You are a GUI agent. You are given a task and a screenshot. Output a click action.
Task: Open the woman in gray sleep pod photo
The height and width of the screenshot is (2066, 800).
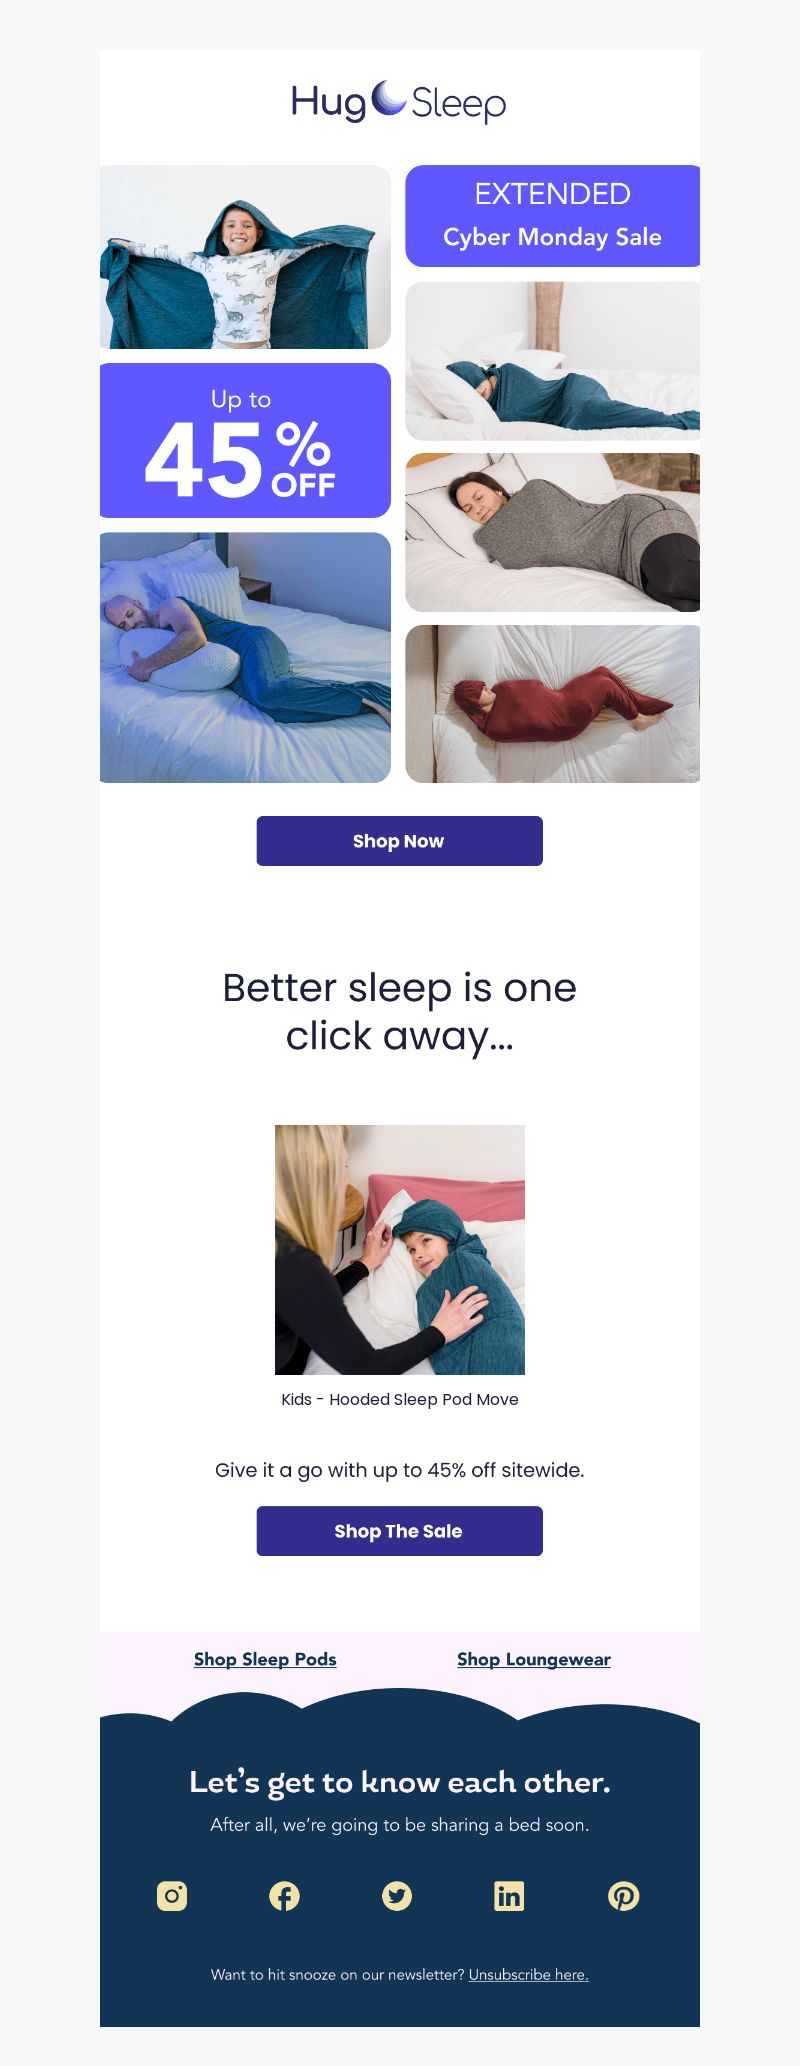tap(553, 532)
